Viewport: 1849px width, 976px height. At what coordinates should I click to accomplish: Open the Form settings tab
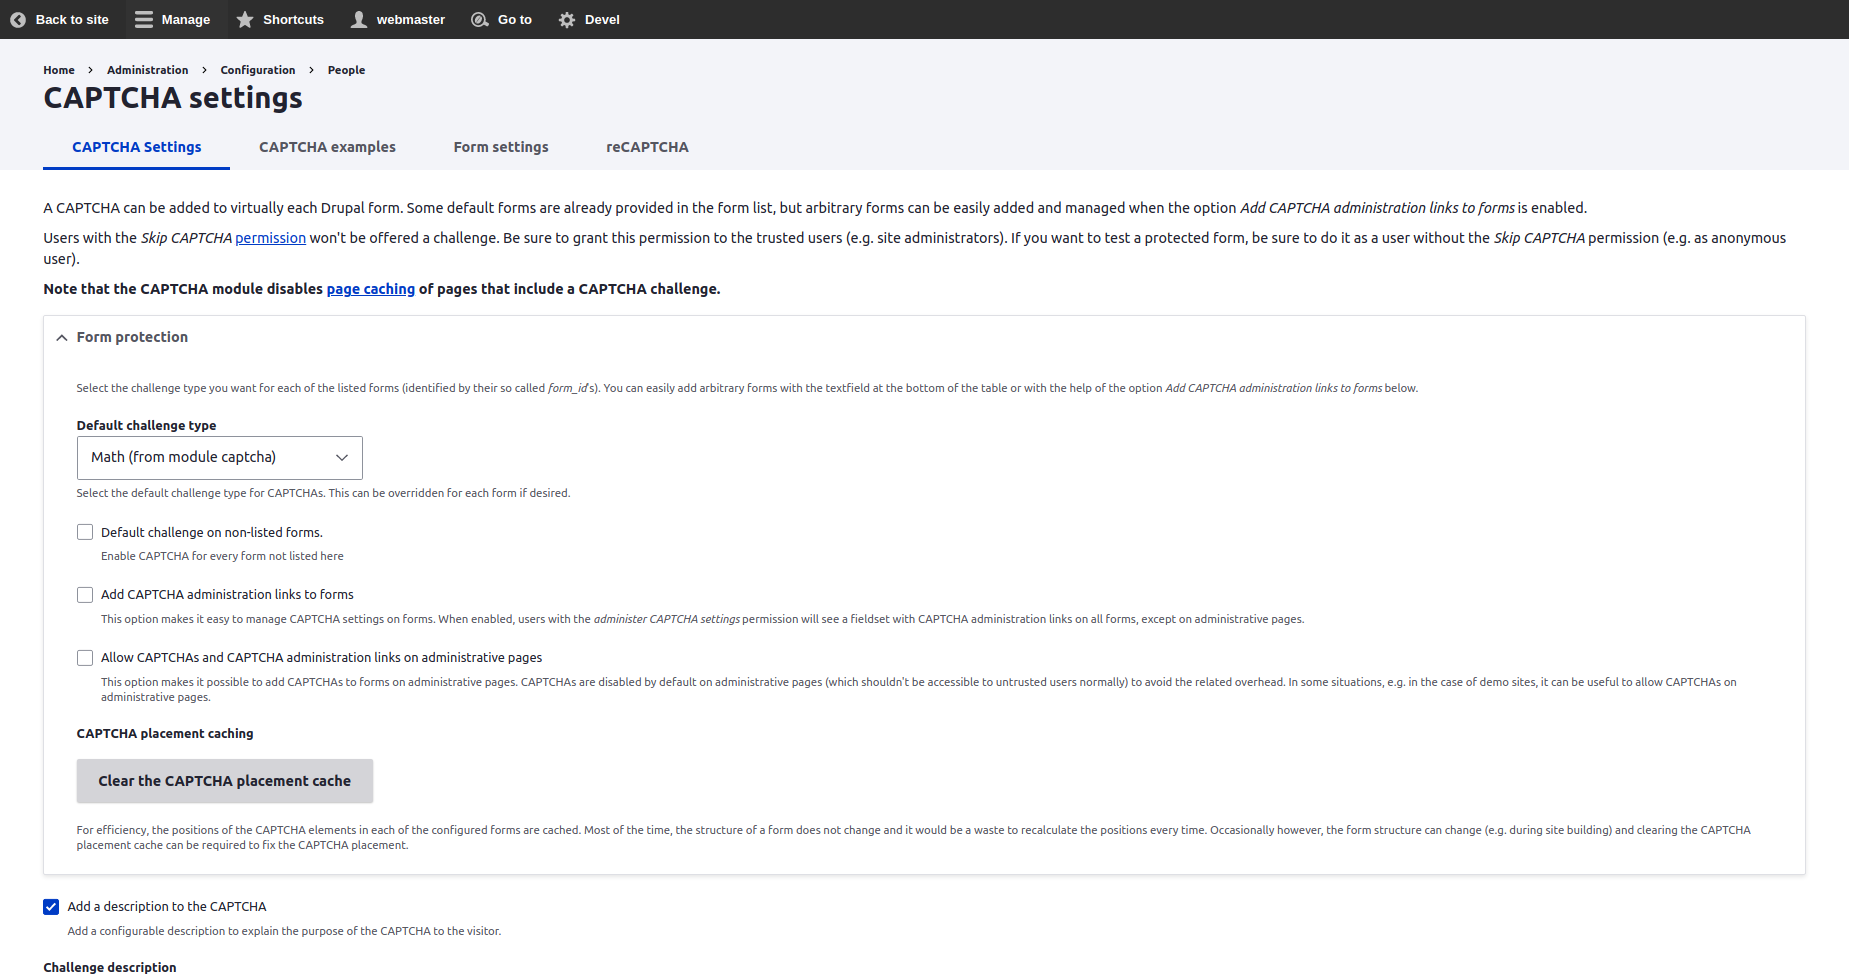pos(500,147)
